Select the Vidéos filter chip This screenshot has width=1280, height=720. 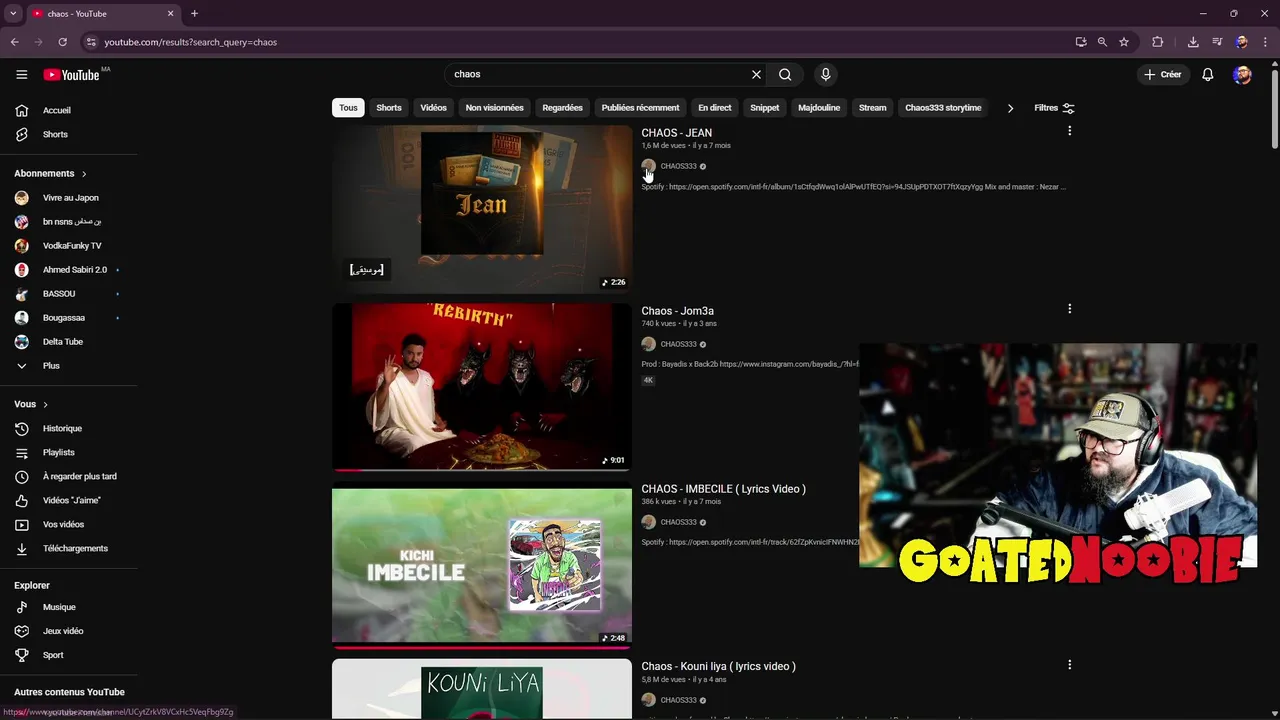[434, 108]
